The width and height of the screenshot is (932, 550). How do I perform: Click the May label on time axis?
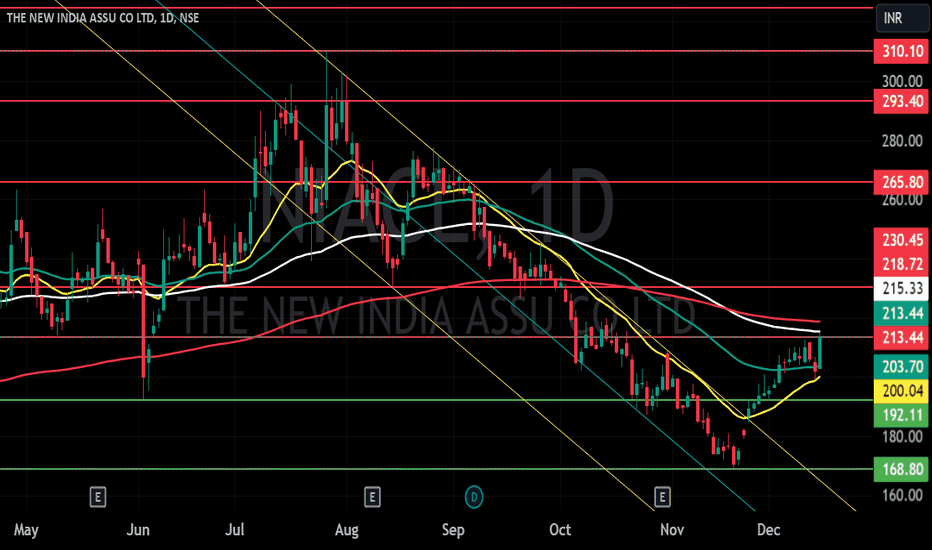coord(26,530)
